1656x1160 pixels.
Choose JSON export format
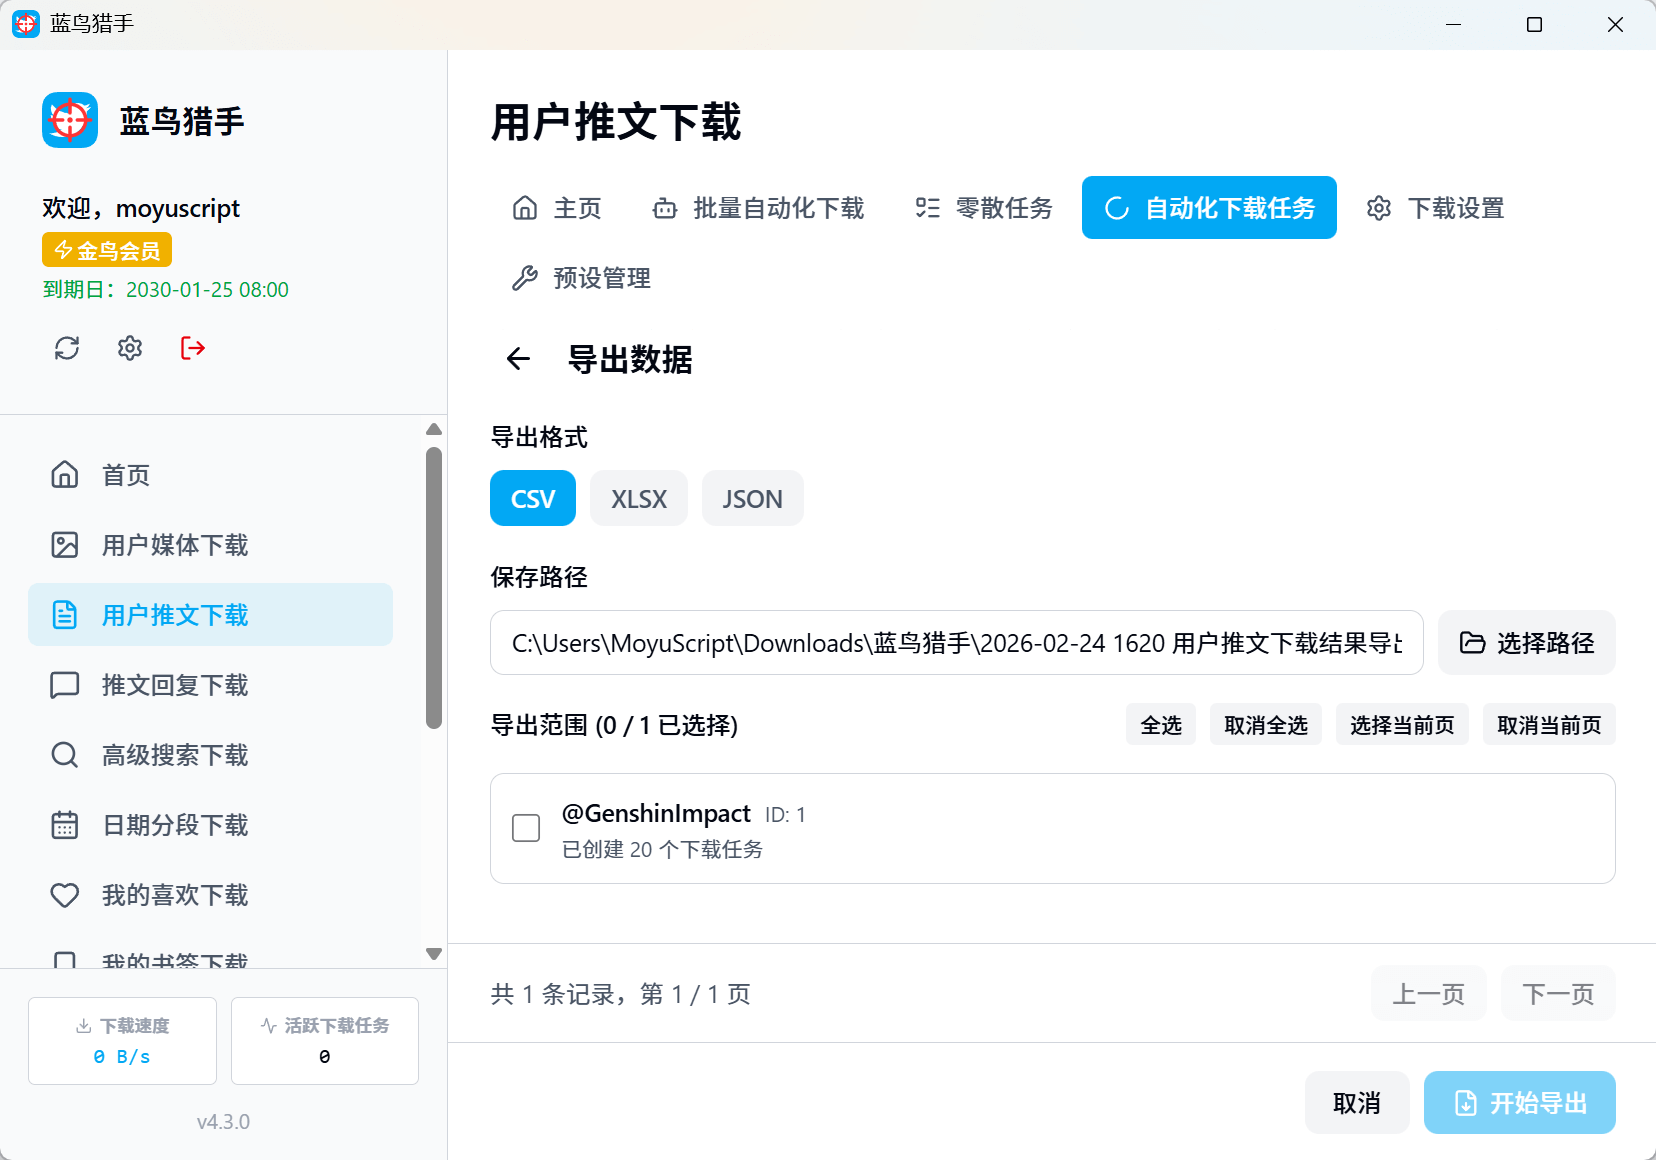click(752, 498)
